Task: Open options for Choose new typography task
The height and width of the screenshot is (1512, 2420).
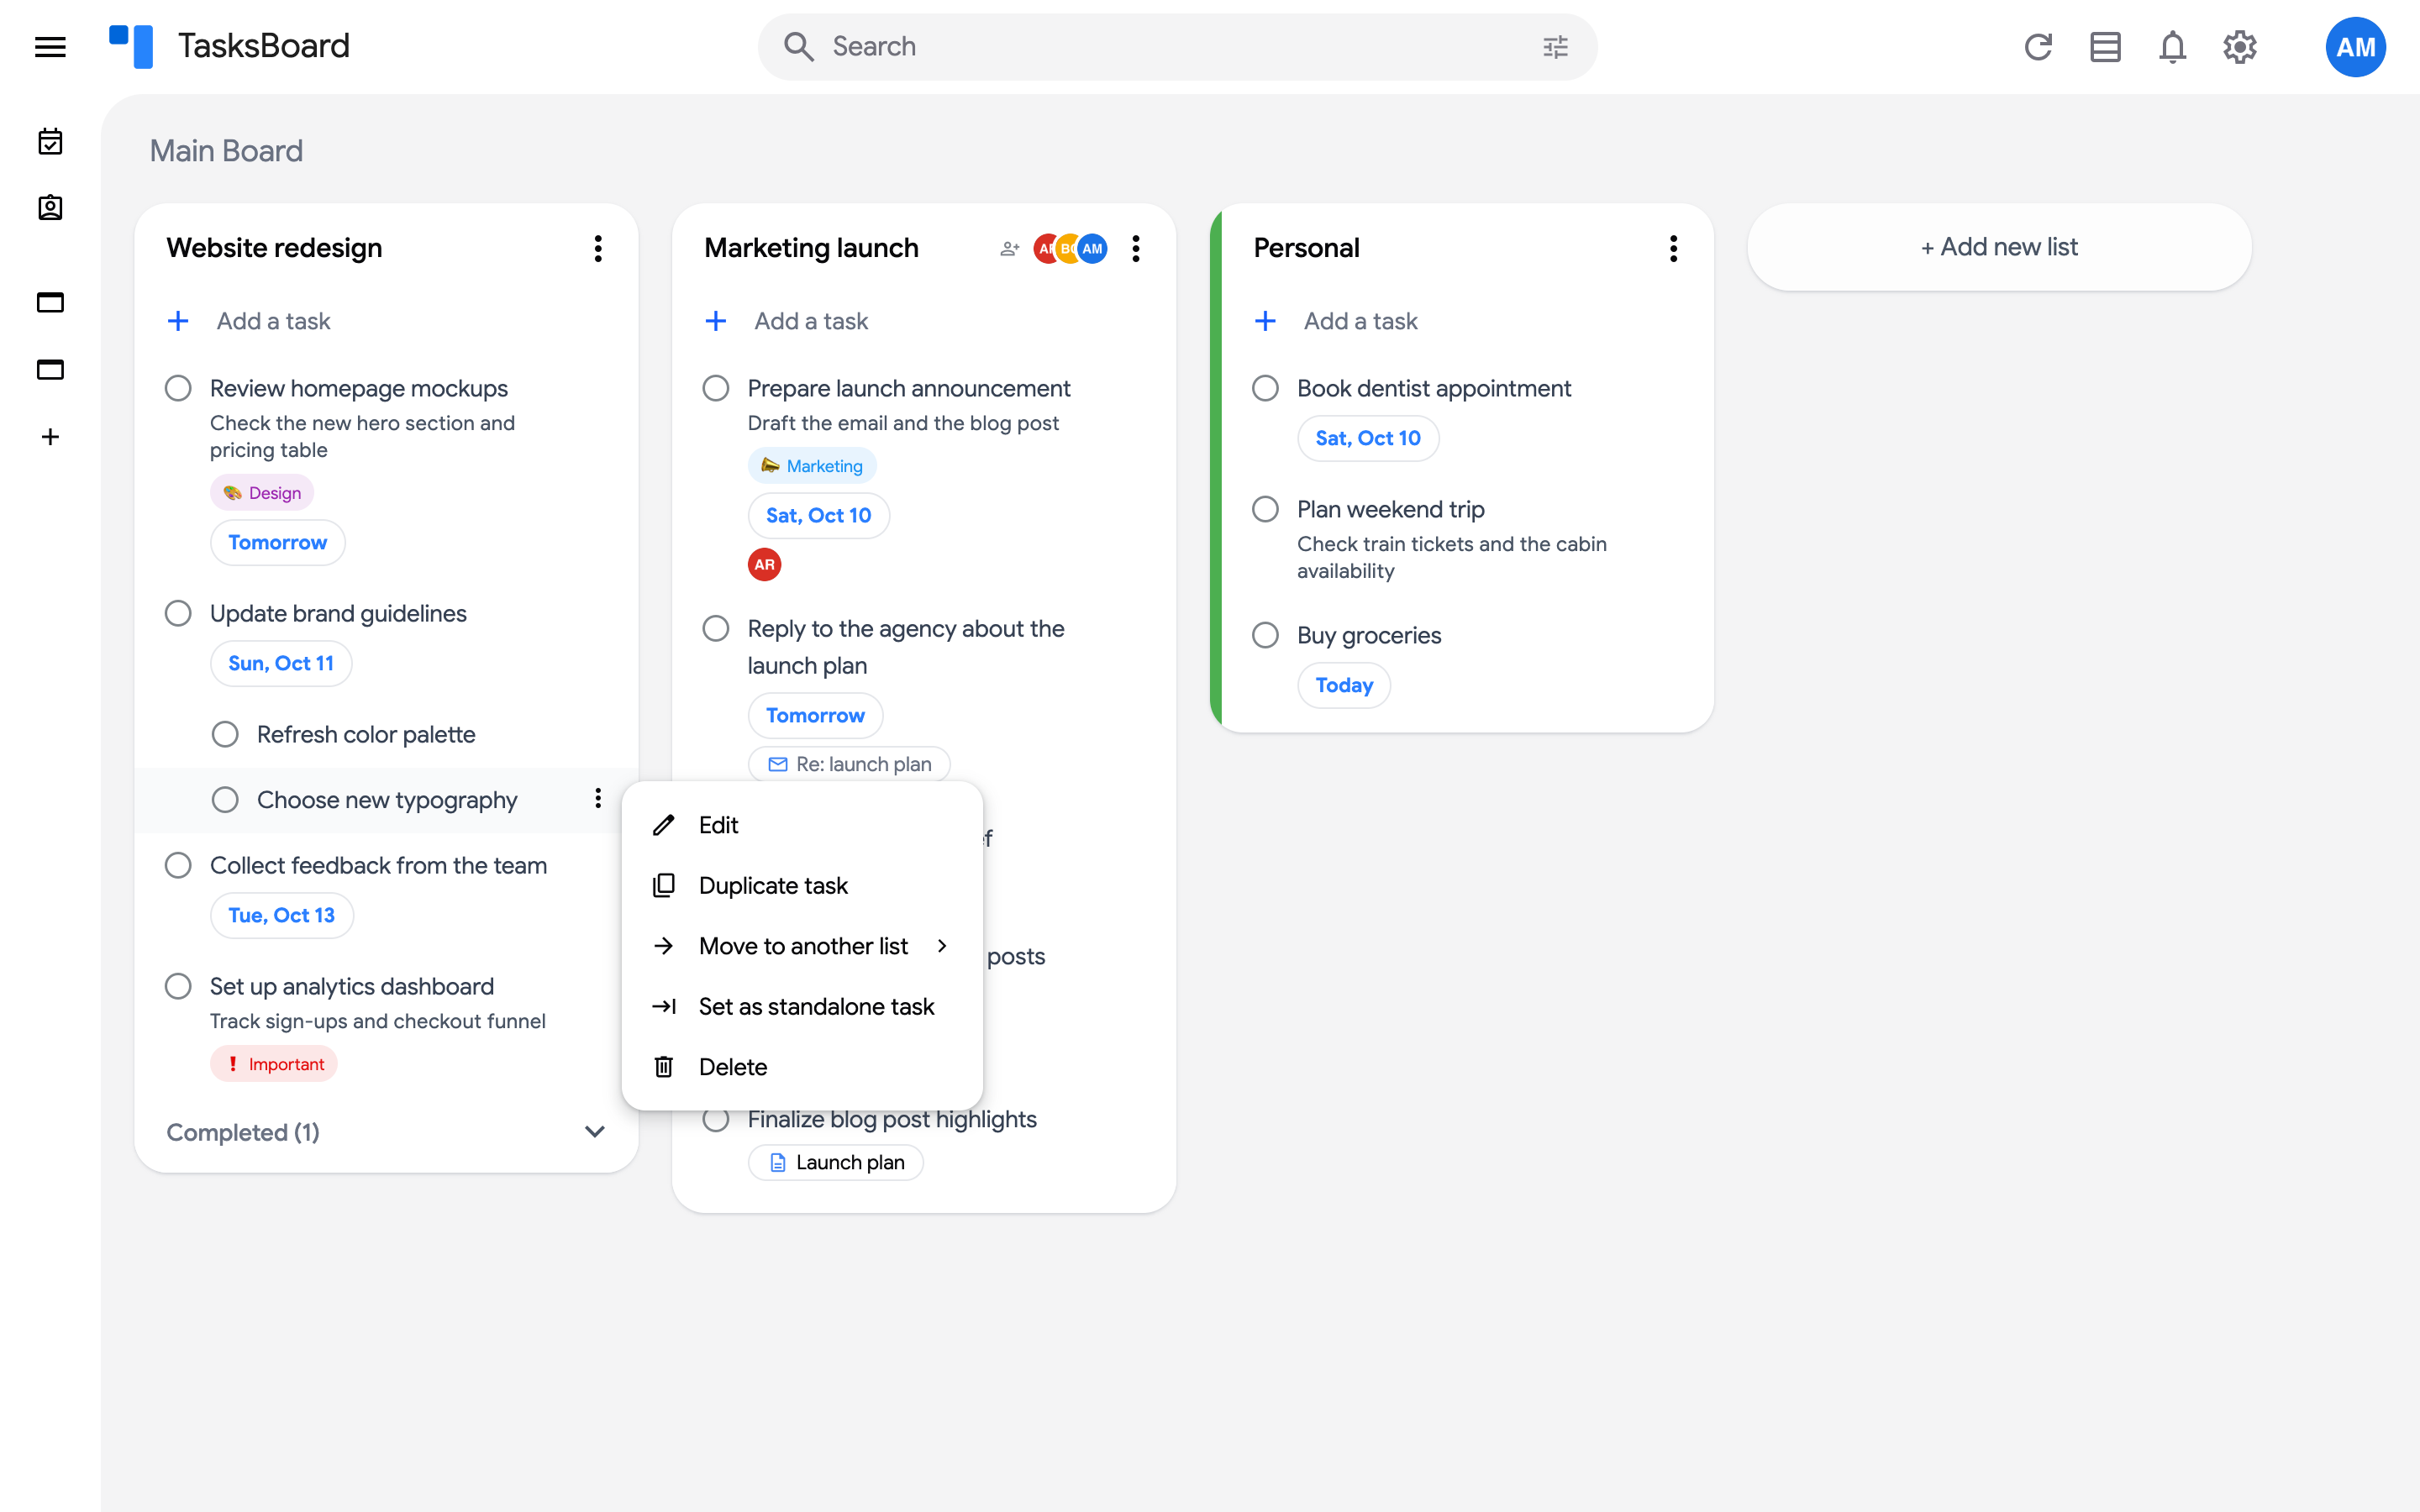Action: pos(598,798)
